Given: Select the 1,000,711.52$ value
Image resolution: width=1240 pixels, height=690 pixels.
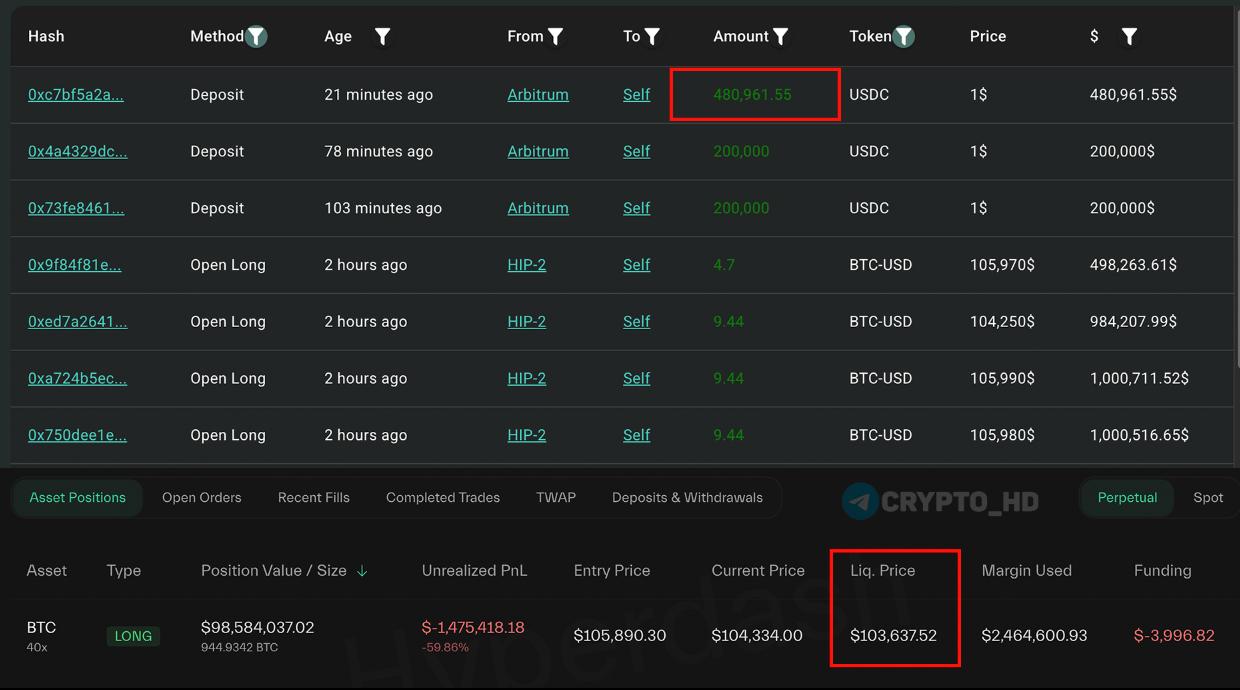Looking at the screenshot, I should click(1139, 379).
